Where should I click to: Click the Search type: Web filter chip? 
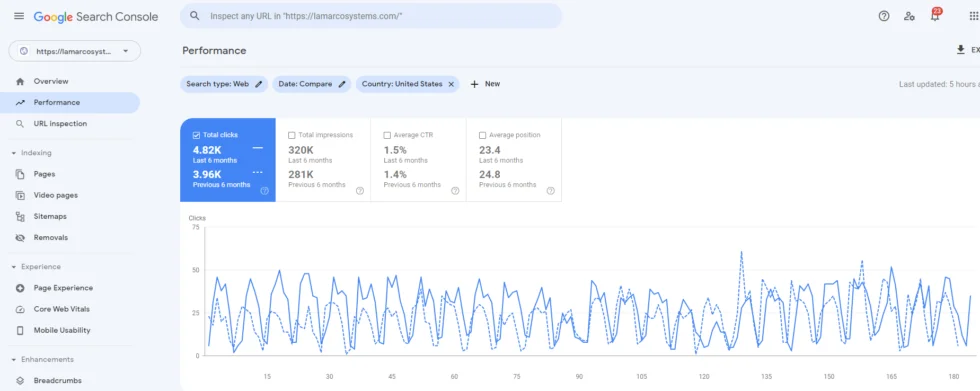coord(224,84)
